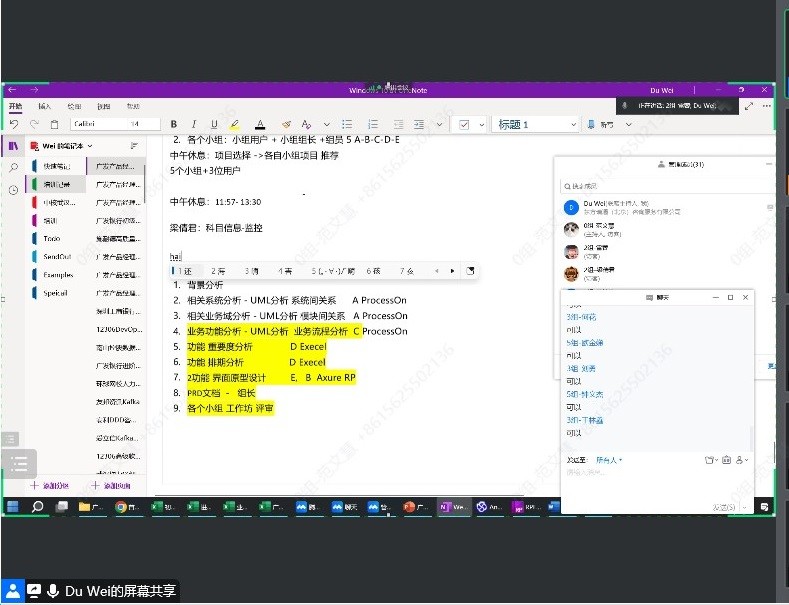Expand the arrow beside chat send button
This screenshot has width=789, height=605.
point(745,507)
